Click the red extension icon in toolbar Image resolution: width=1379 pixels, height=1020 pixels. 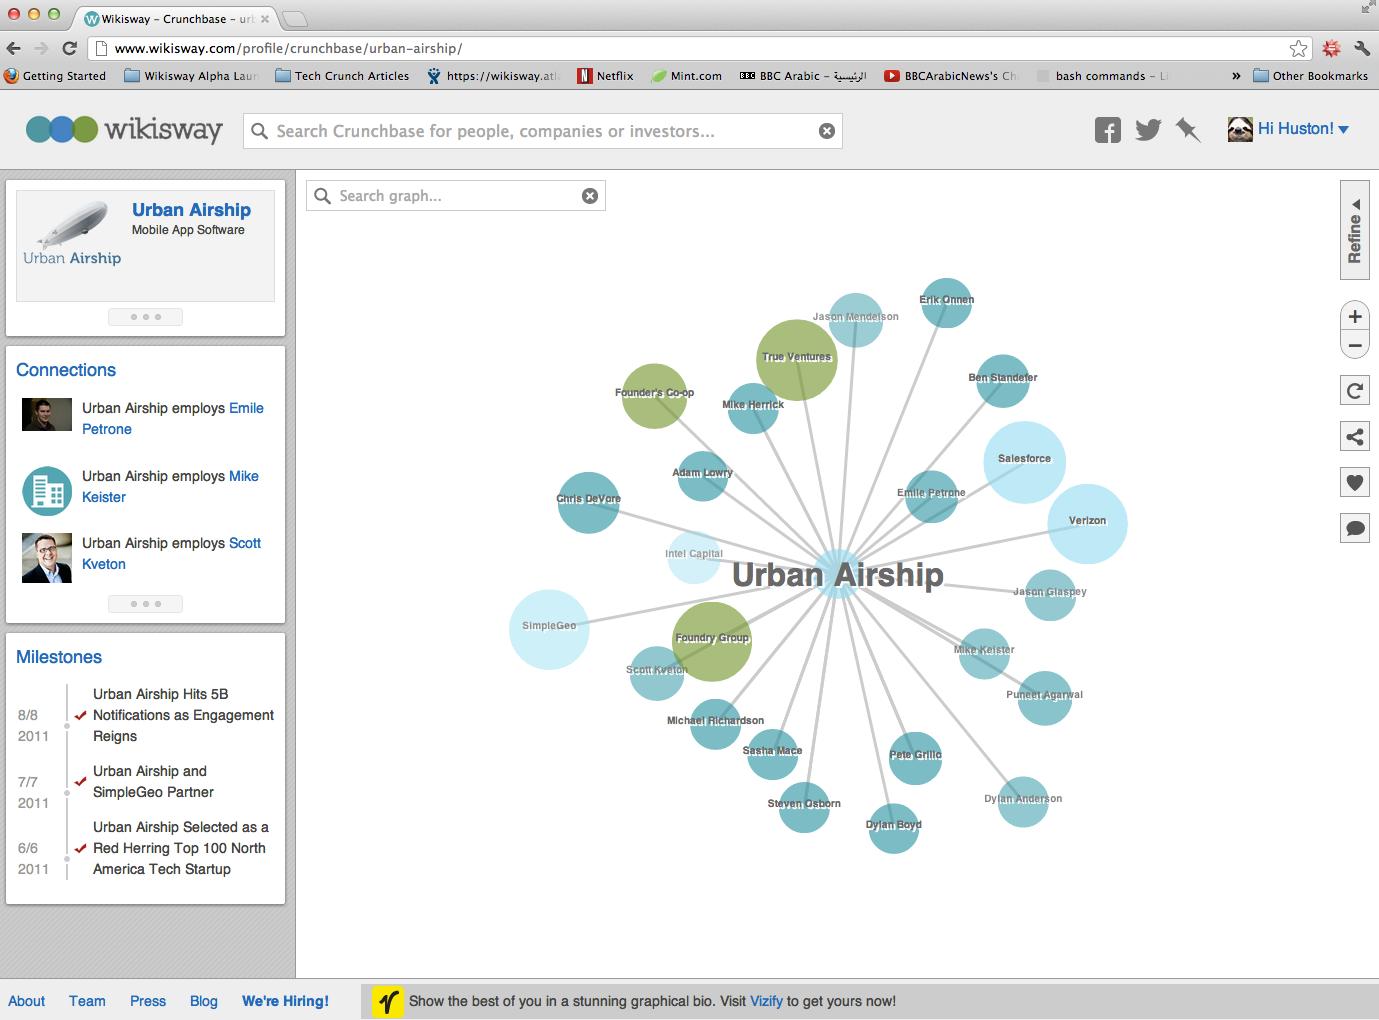coord(1331,48)
